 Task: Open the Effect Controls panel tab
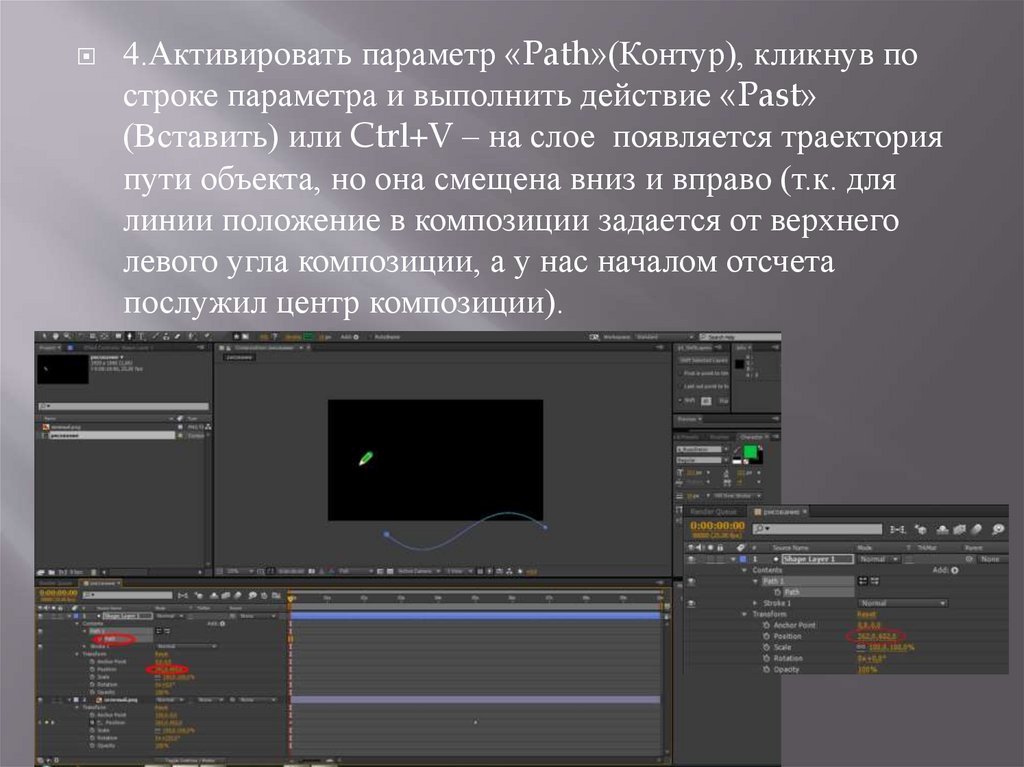[118, 348]
